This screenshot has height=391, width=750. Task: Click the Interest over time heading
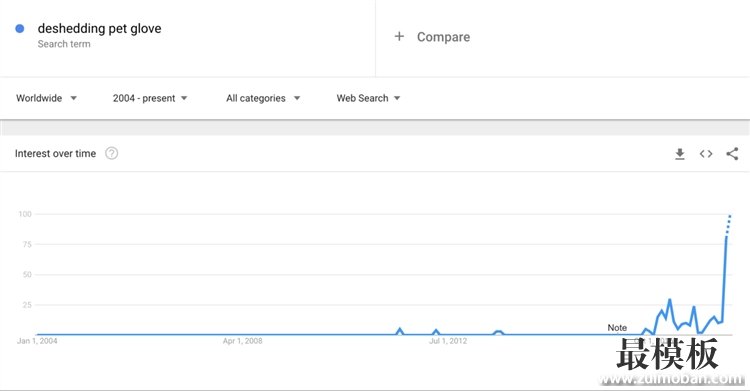pos(55,154)
